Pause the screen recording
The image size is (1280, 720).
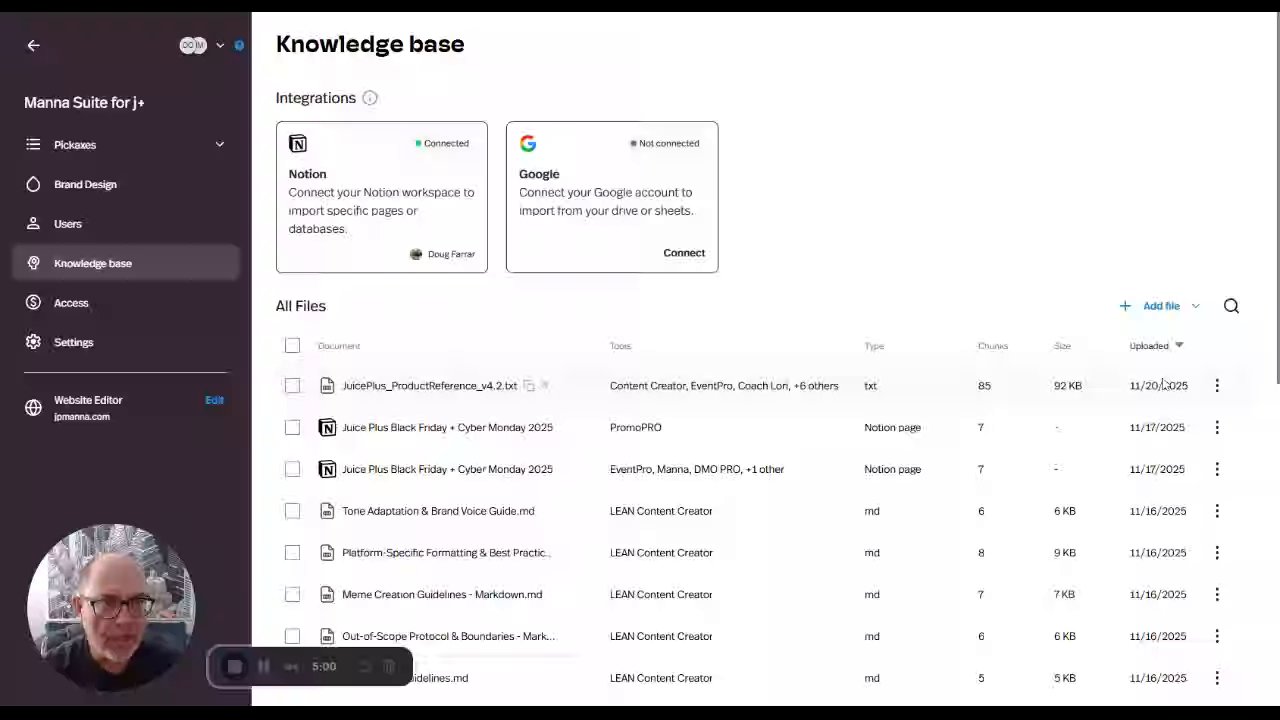263,667
